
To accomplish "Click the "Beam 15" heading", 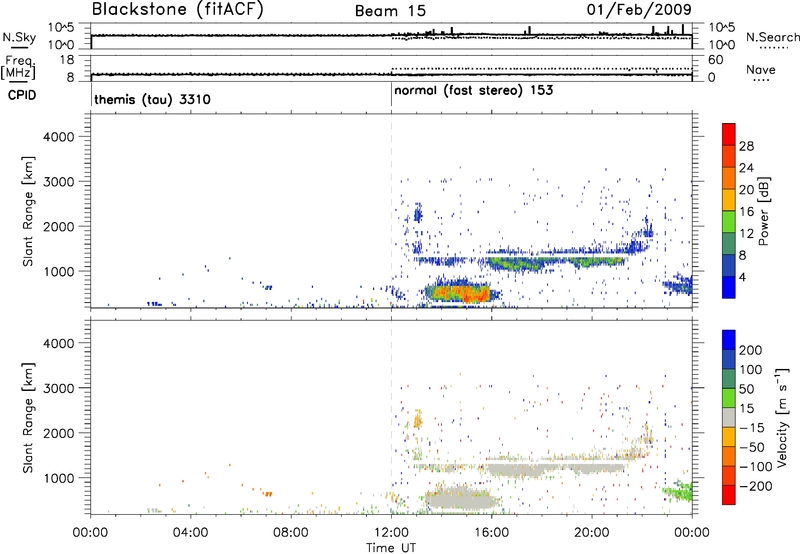I will click(390, 11).
